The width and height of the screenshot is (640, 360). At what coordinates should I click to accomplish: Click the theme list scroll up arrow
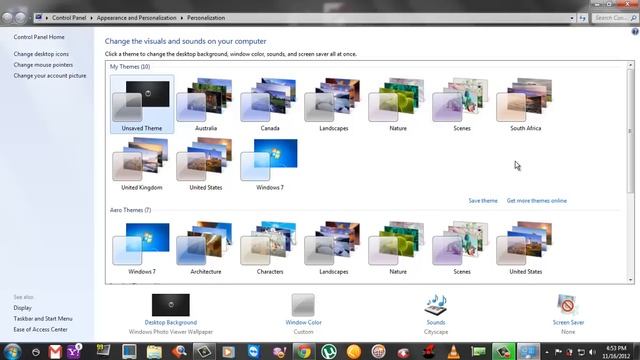point(630,65)
